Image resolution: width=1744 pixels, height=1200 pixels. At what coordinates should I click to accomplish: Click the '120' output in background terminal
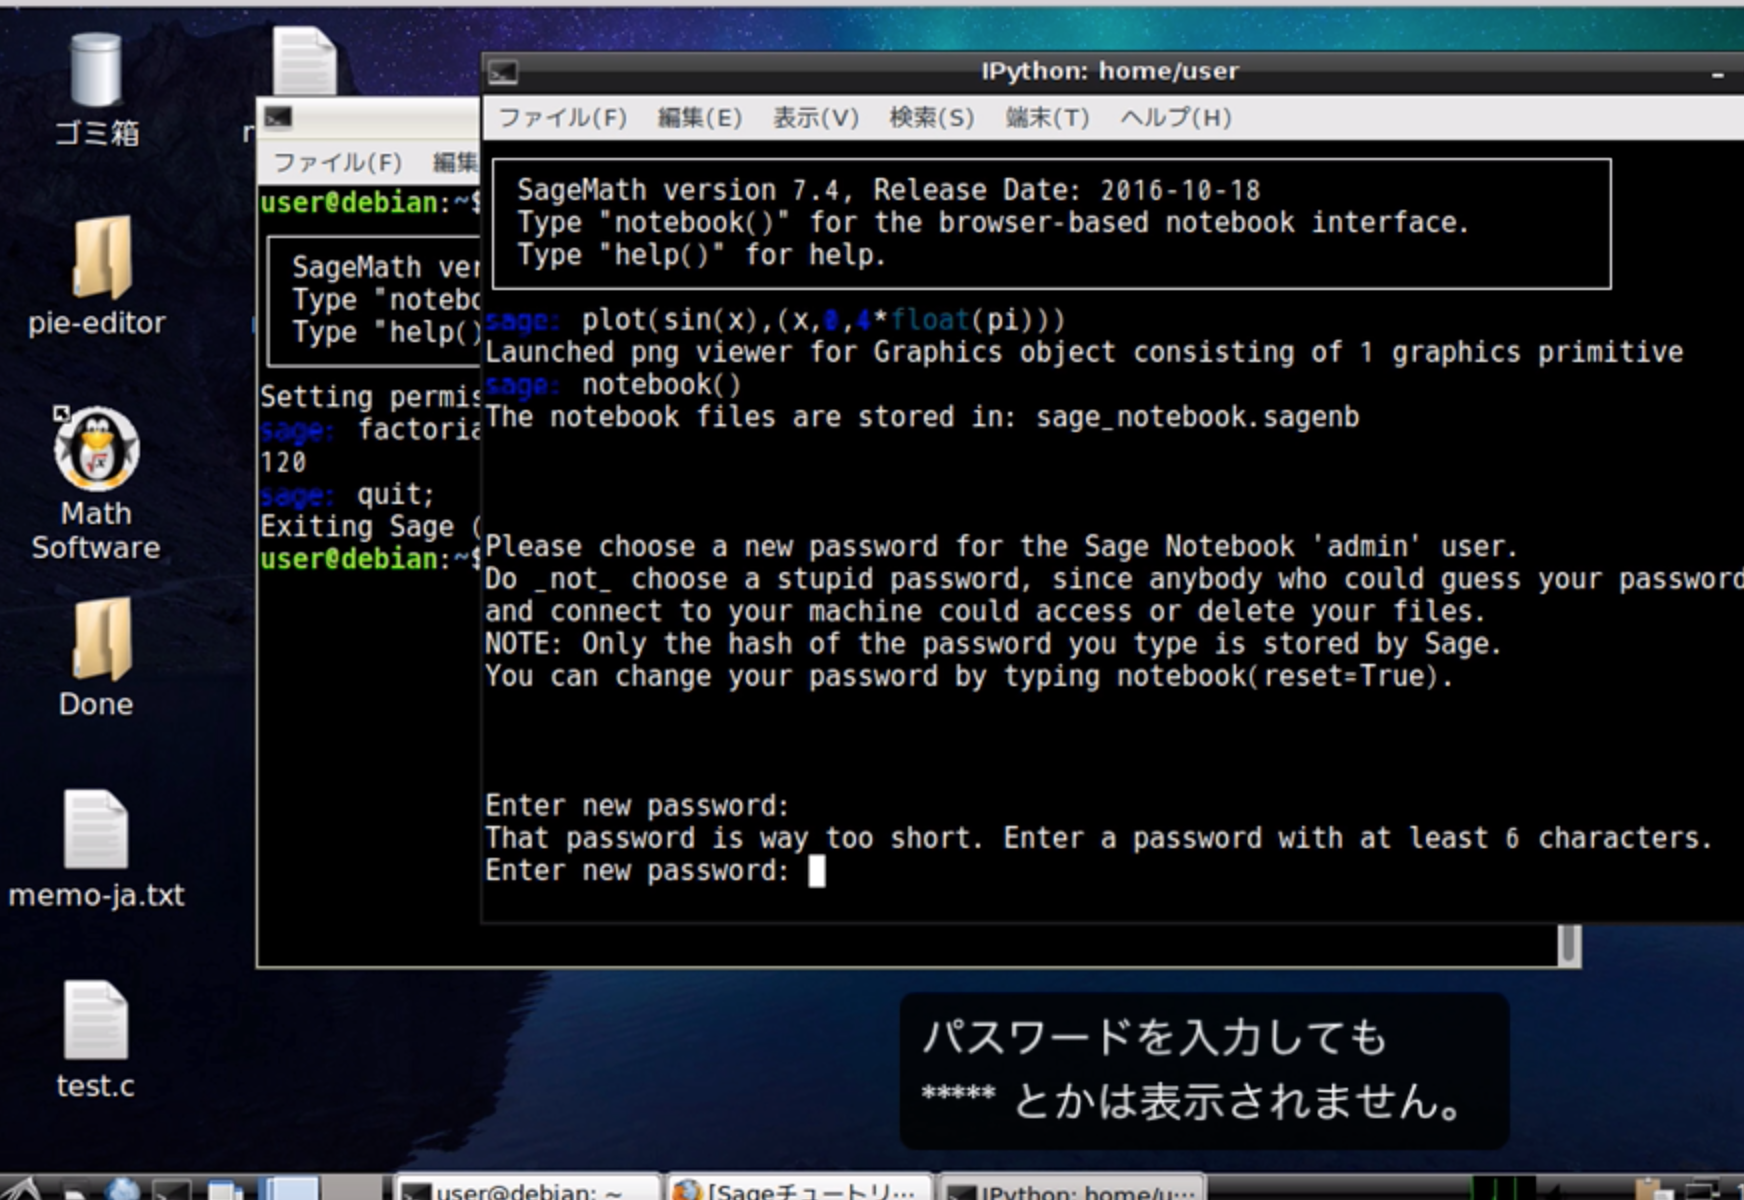point(283,462)
